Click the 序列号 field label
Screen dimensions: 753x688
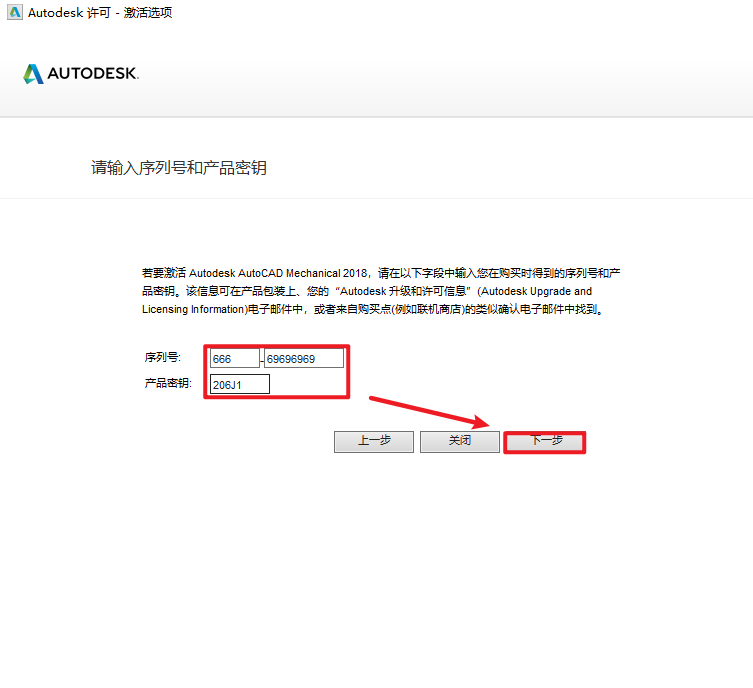click(x=163, y=358)
